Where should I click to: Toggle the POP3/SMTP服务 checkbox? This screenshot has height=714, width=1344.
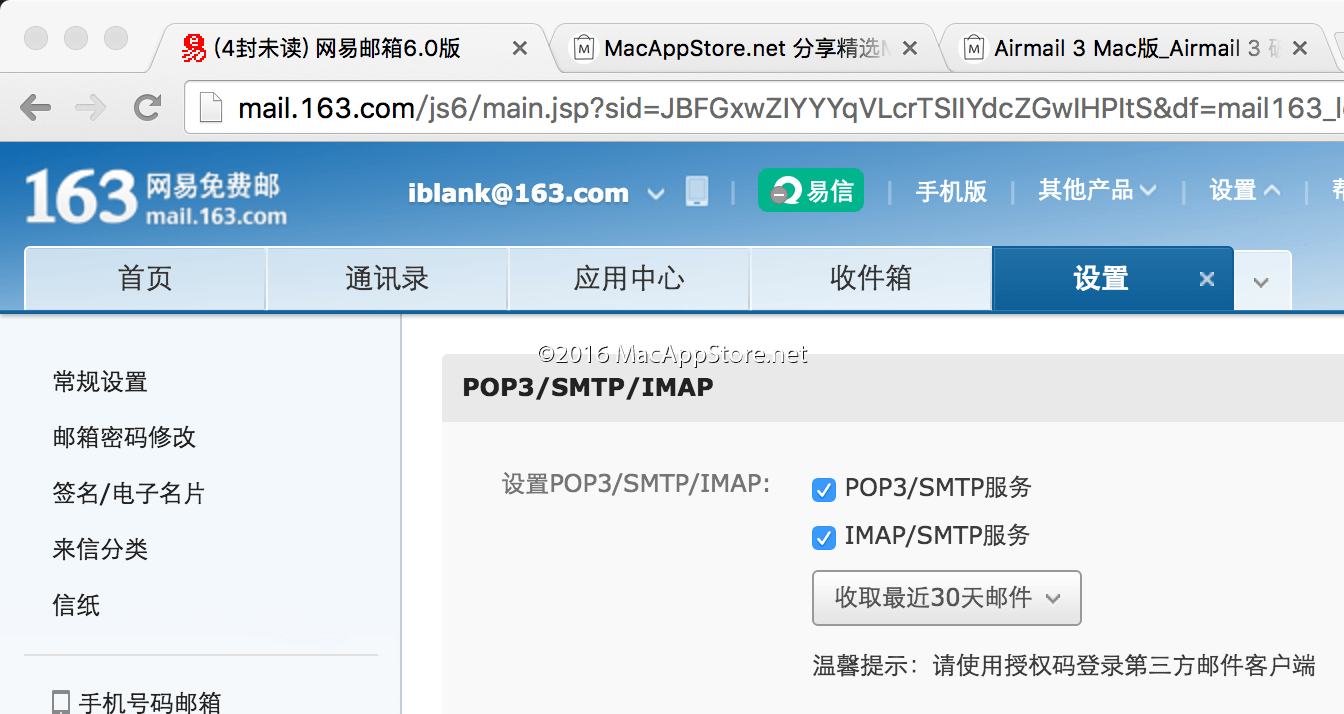824,490
